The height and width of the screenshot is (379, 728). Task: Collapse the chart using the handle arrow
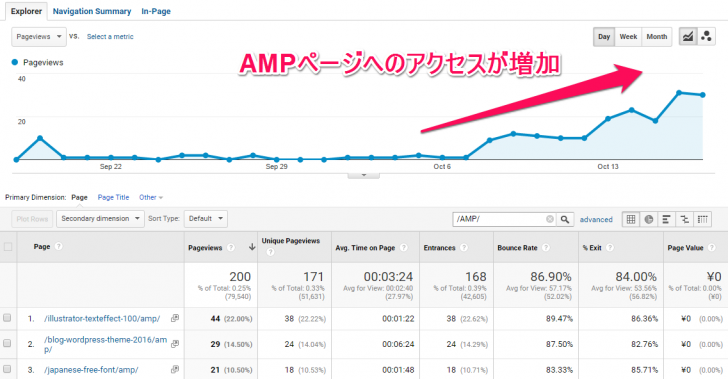click(x=364, y=175)
